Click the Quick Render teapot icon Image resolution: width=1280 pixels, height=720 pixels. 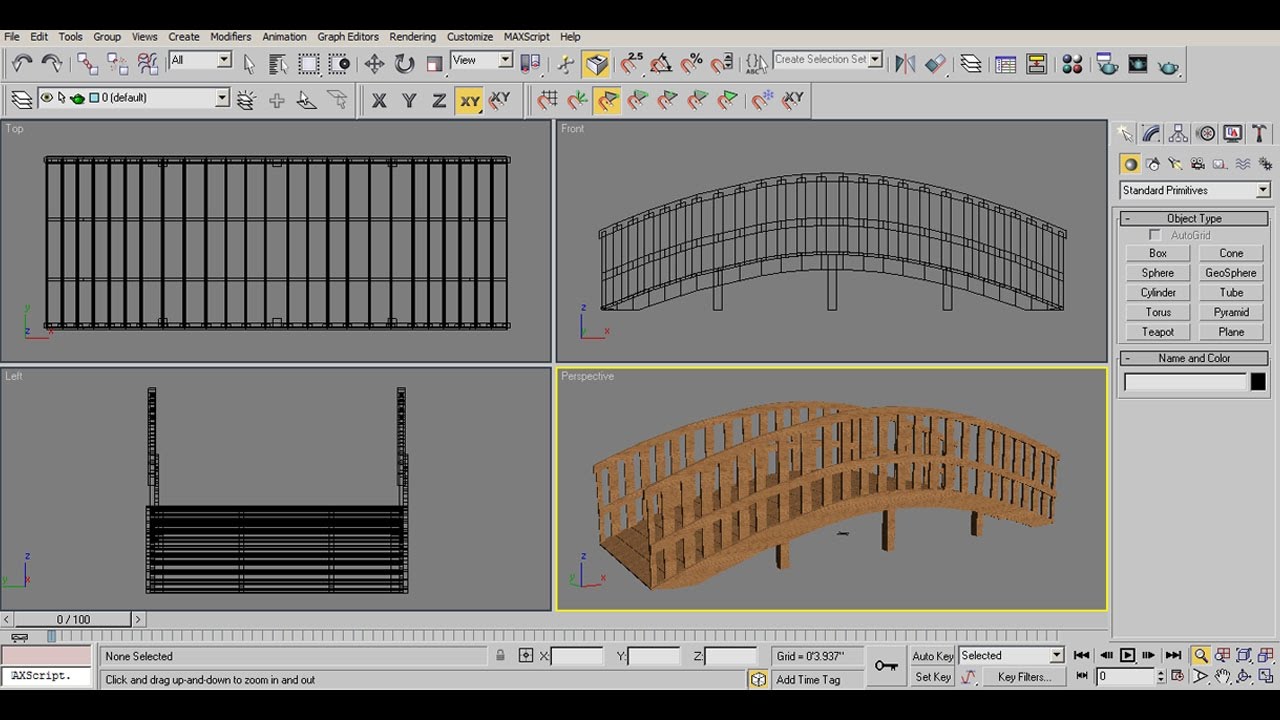coord(1168,64)
